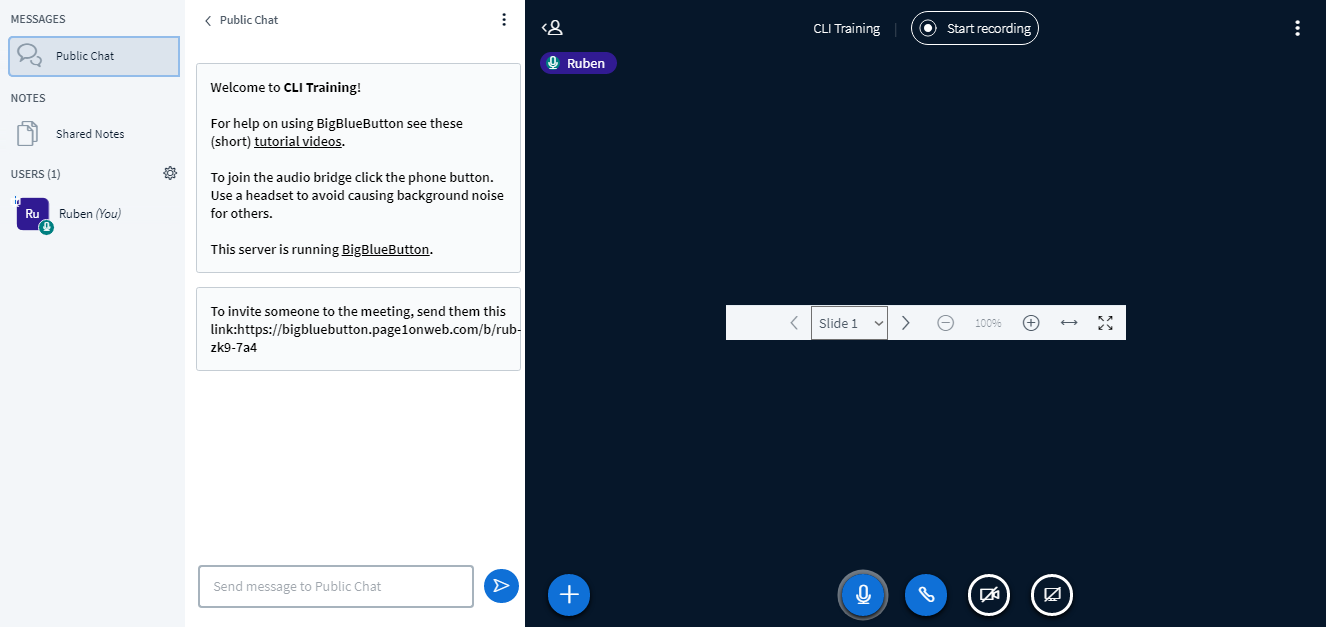The image size is (1326, 627).
Task: Open the Slide 1 dropdown
Action: coord(849,323)
